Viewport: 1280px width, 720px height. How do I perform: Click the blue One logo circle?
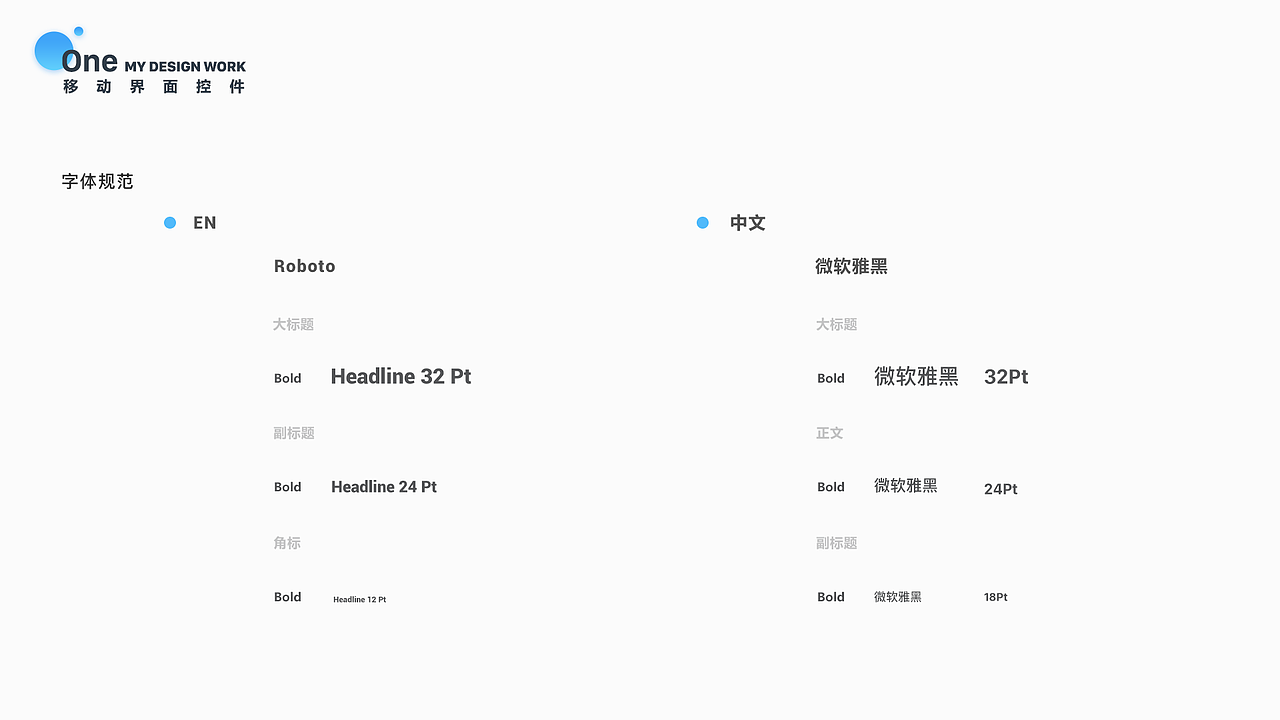[x=54, y=51]
